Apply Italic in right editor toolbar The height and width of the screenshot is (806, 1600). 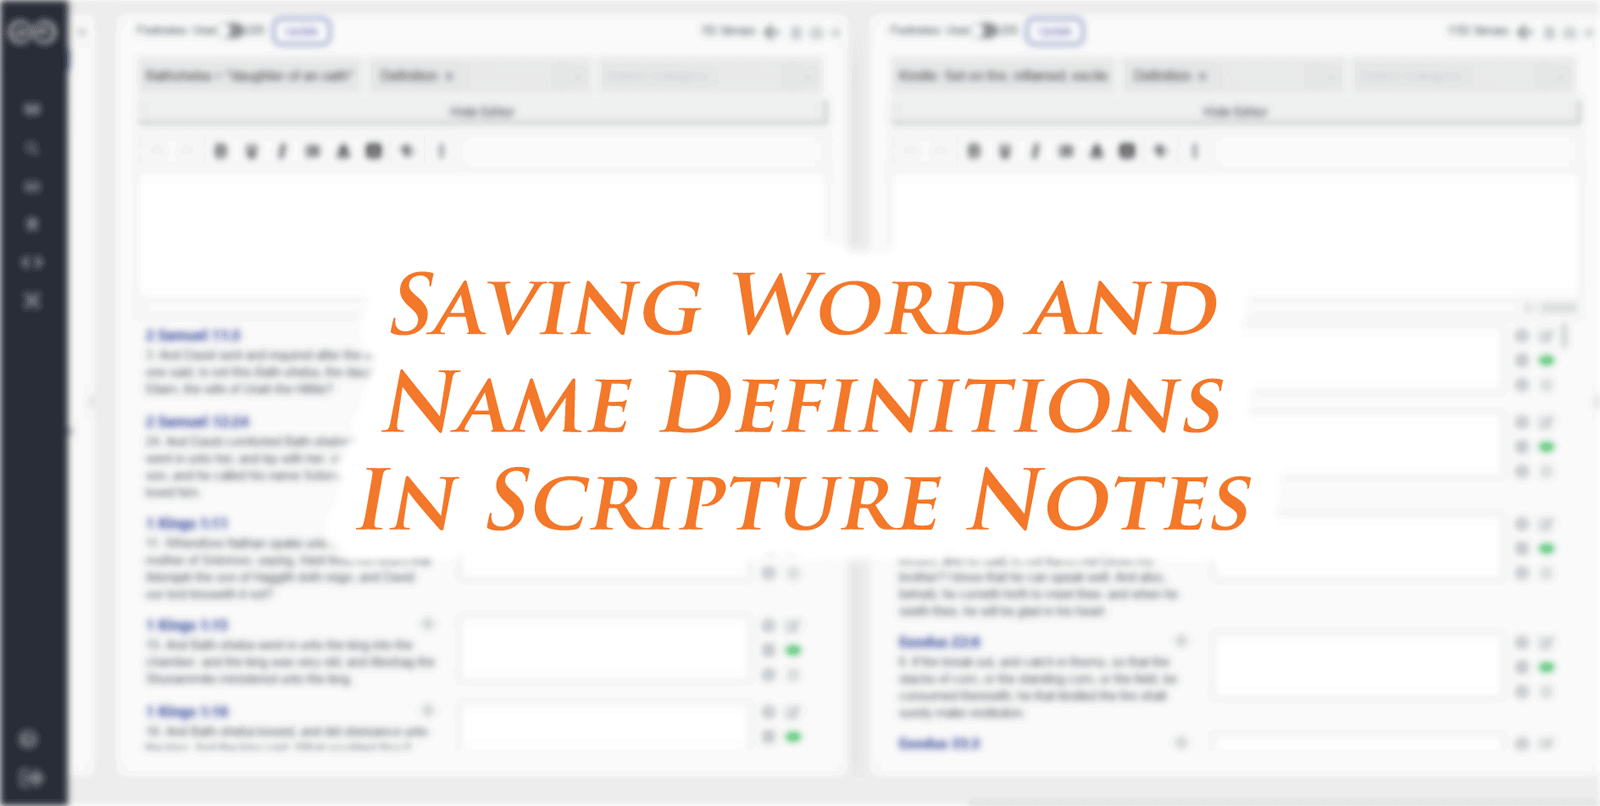pyautogui.click(x=1035, y=151)
